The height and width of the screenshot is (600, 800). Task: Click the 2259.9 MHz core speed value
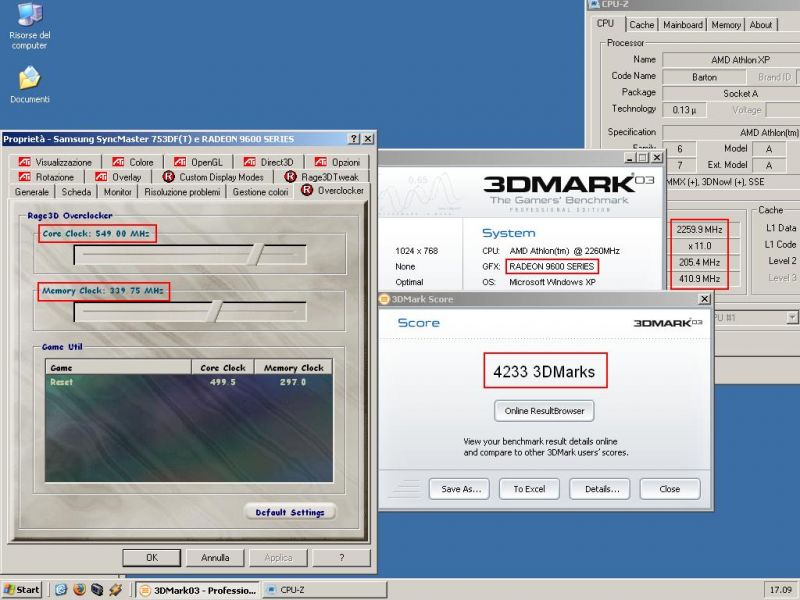(699, 230)
